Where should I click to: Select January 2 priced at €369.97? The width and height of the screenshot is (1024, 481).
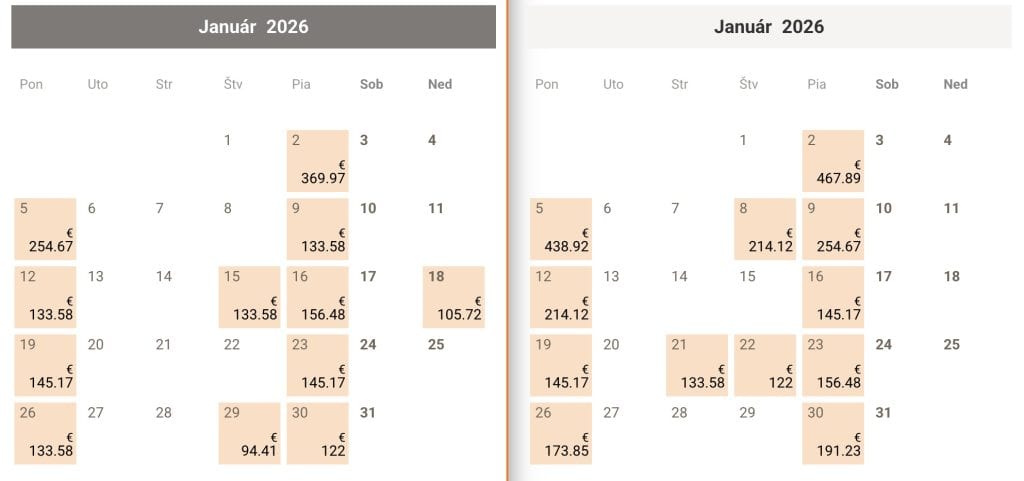pos(318,161)
